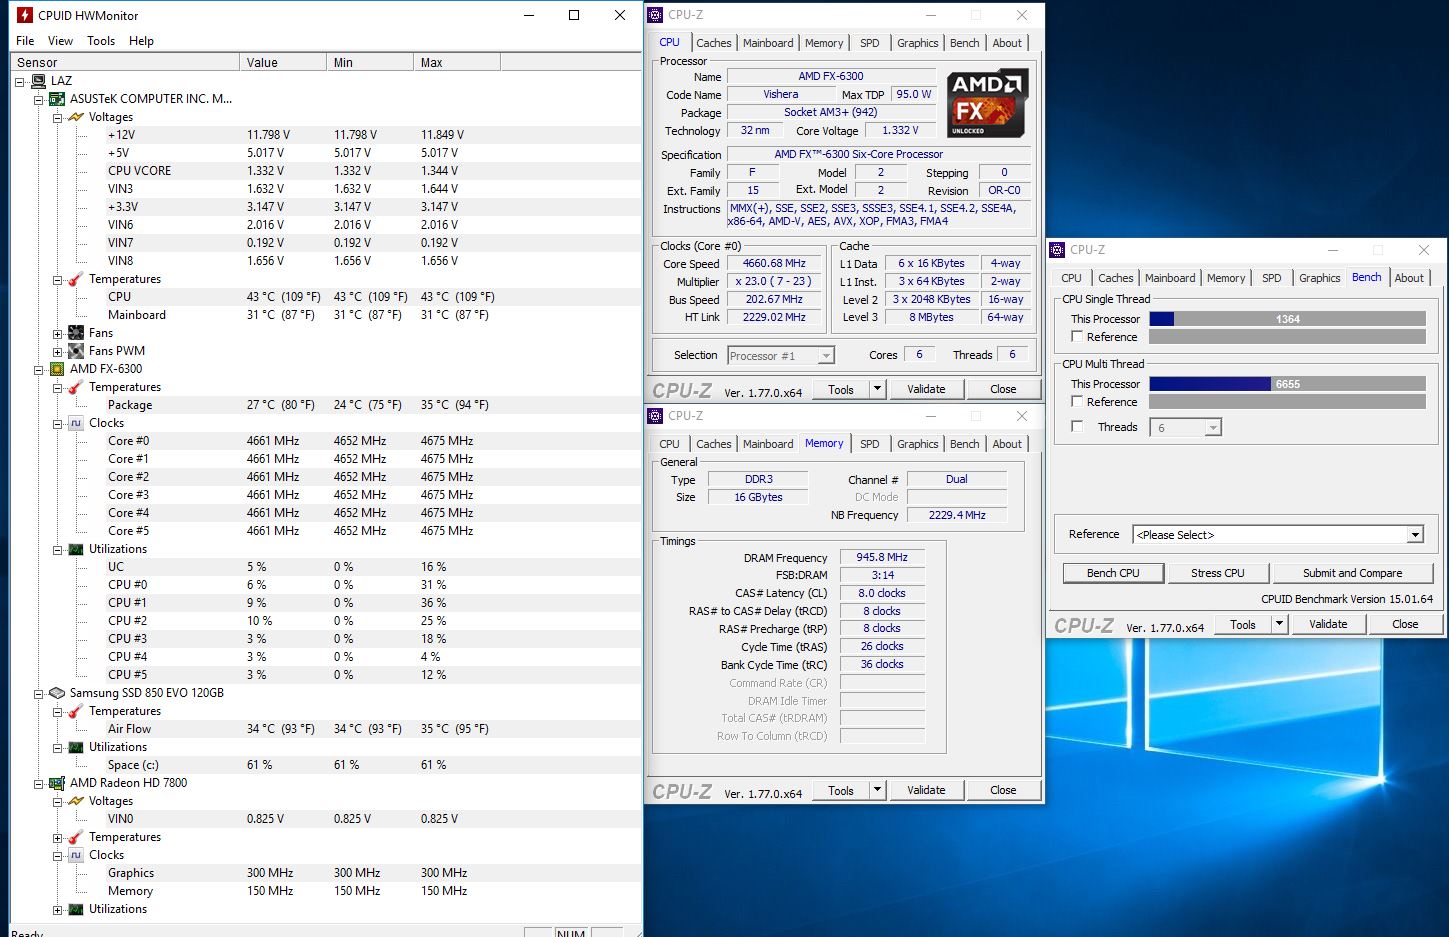Click the Stress CPU button
Image resolution: width=1449 pixels, height=937 pixels.
1218,573
